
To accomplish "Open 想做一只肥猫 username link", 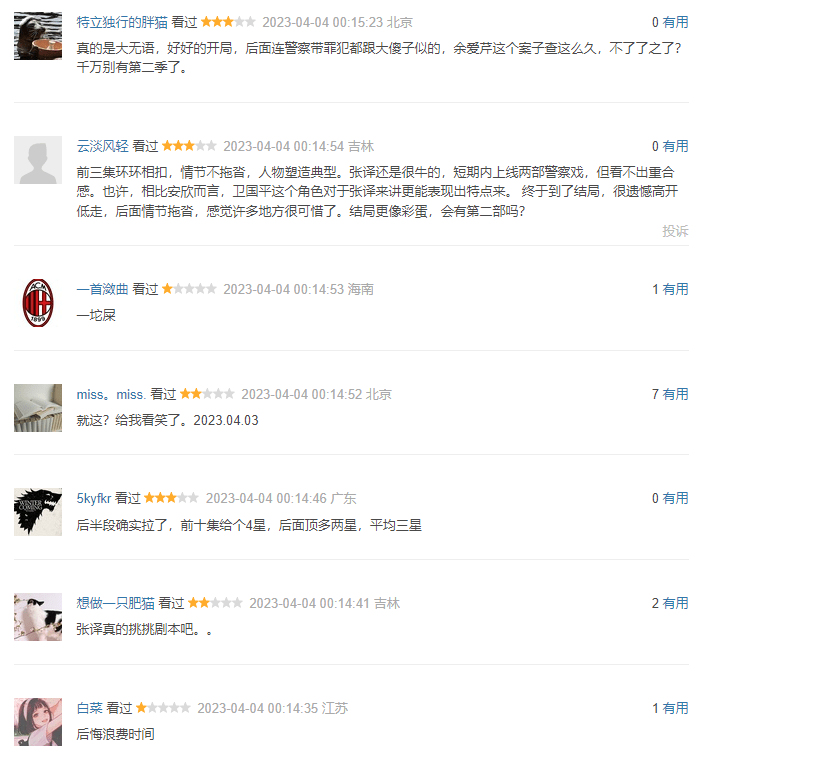I will click(x=116, y=603).
